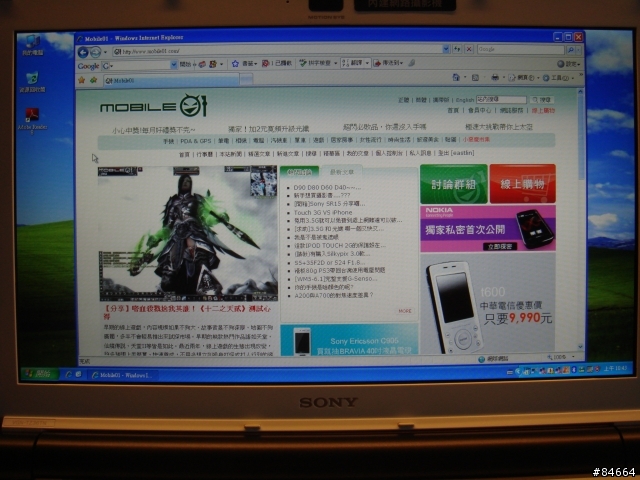This screenshot has height=480, width=640.
Task: Click the Quick Launch Internet Explorer icon
Action: [x=68, y=374]
